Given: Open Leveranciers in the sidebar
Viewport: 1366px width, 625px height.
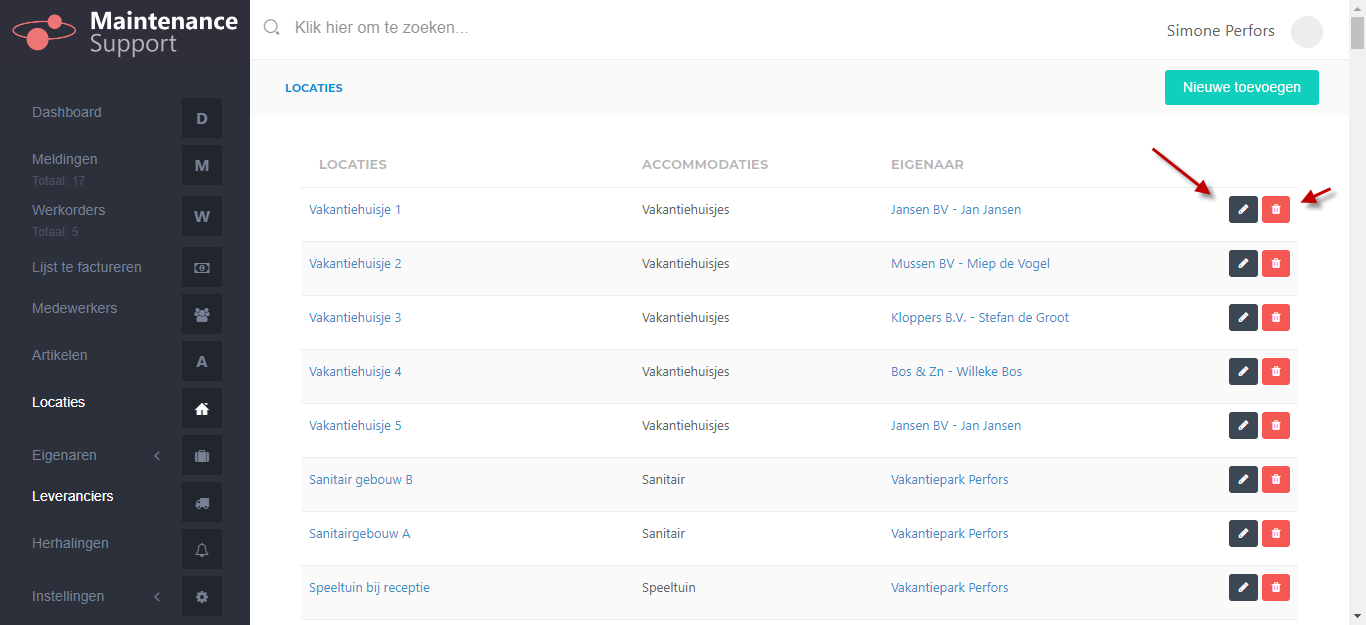Looking at the screenshot, I should click(x=73, y=496).
